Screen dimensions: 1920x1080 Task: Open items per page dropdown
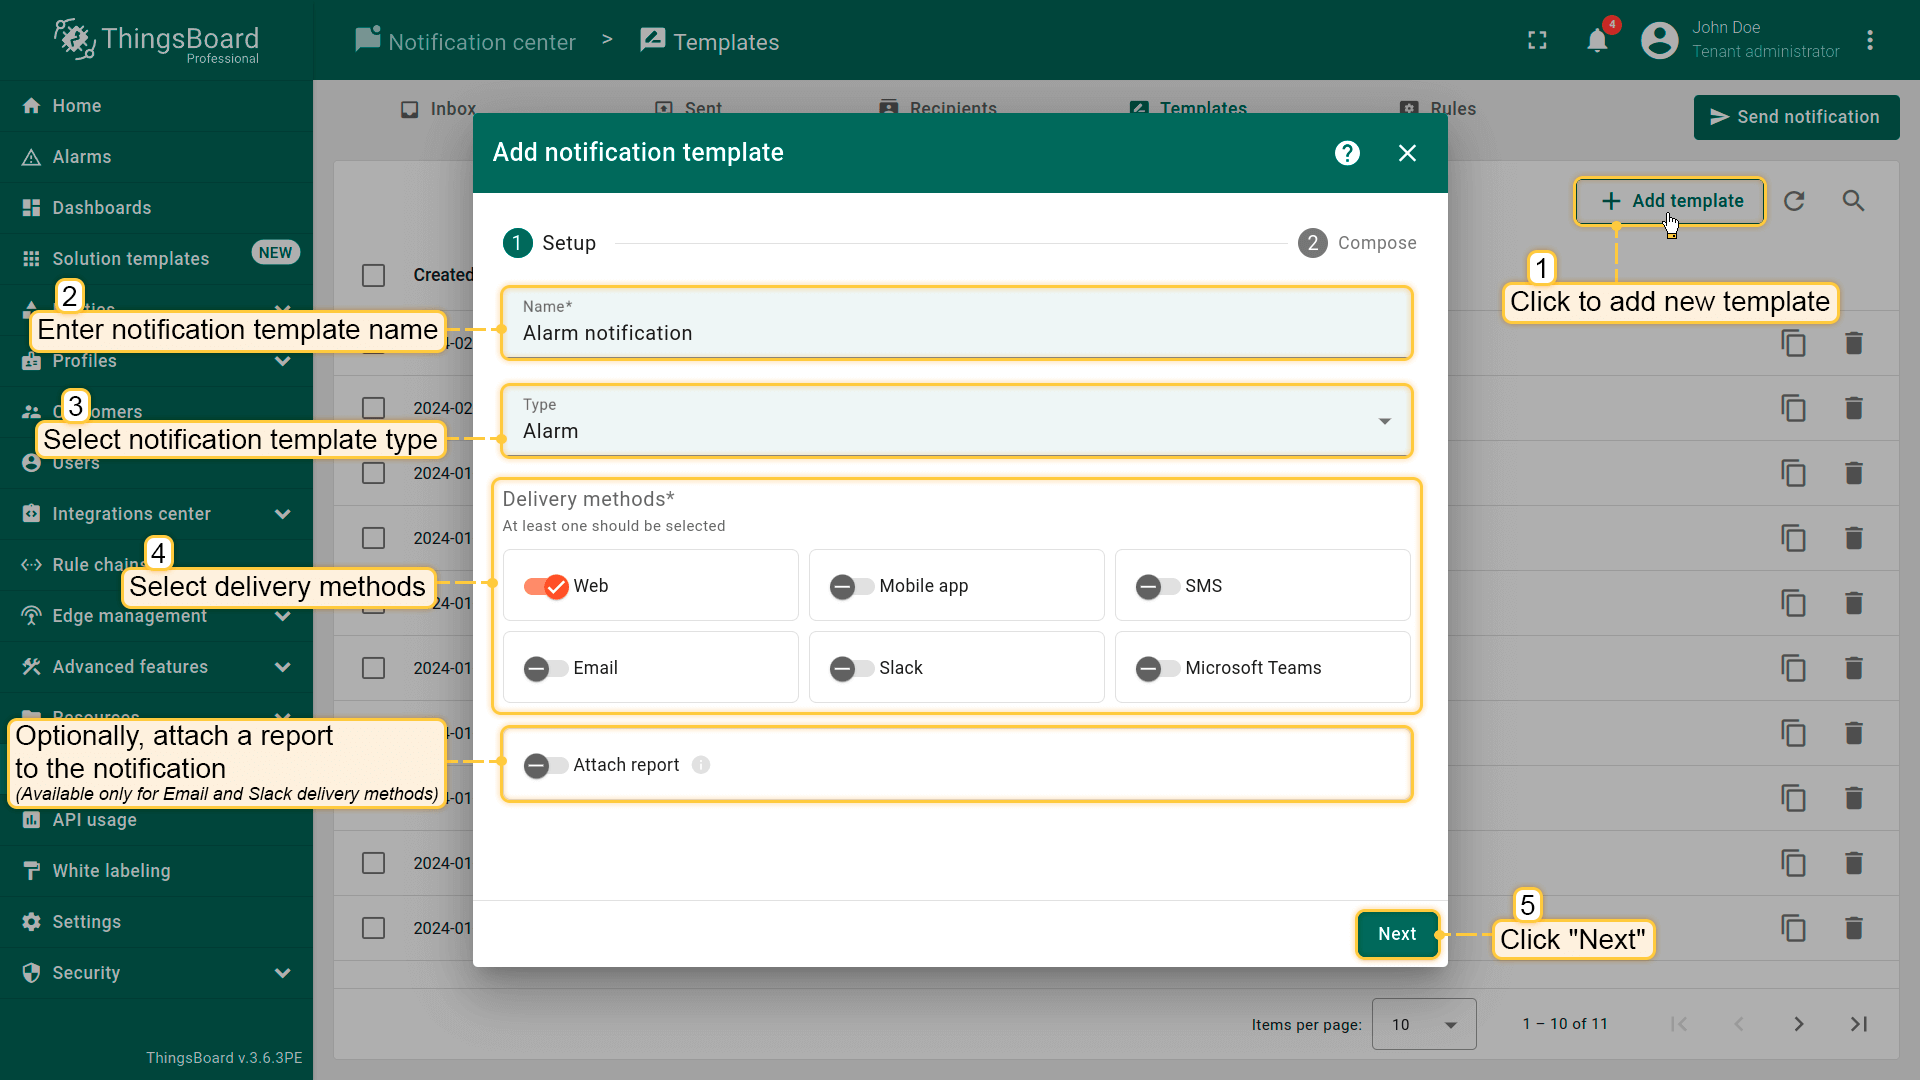[x=1423, y=1024]
